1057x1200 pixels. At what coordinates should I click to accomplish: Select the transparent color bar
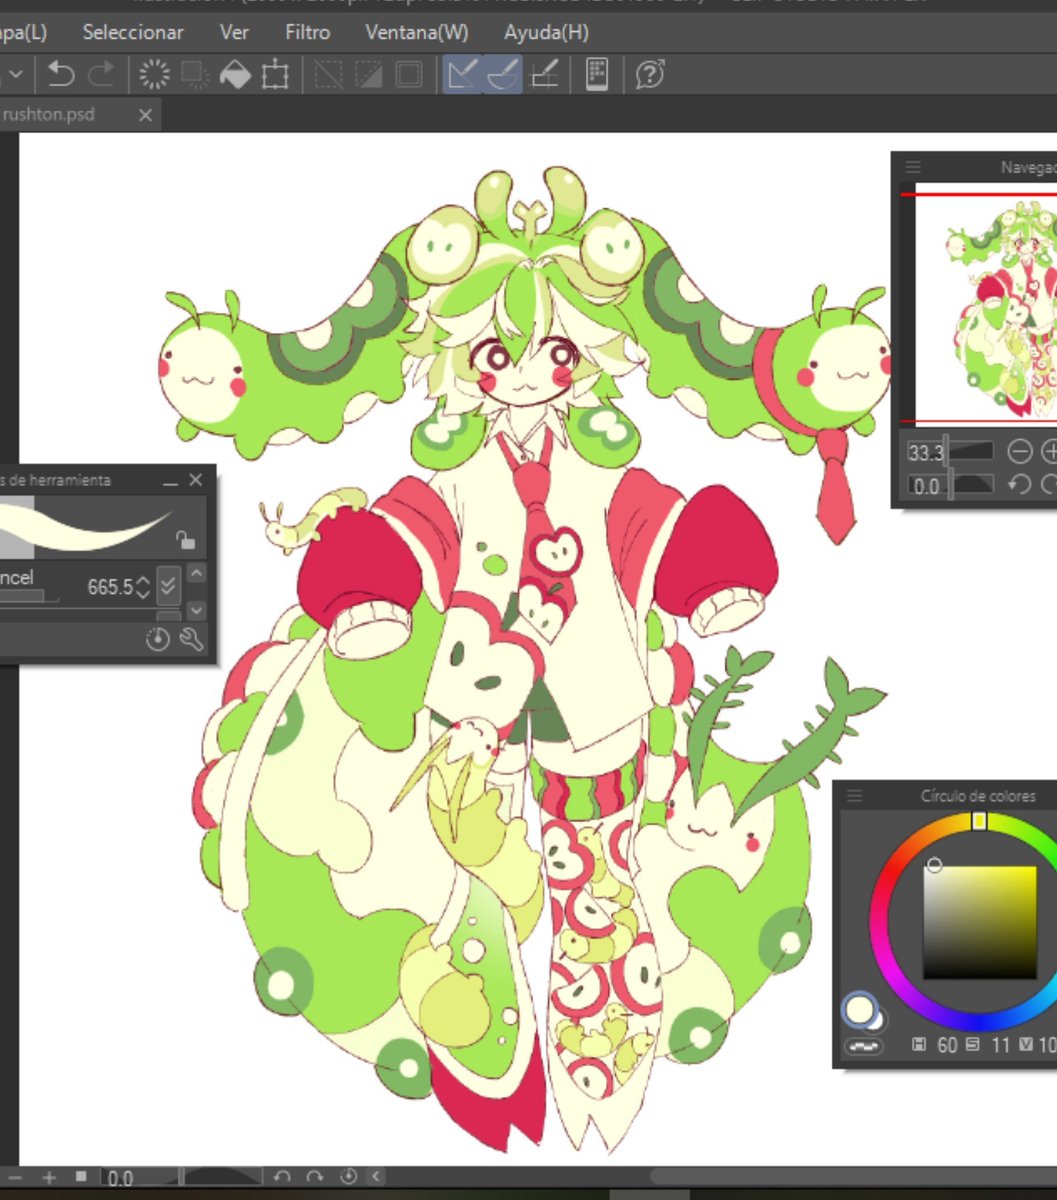click(863, 1046)
